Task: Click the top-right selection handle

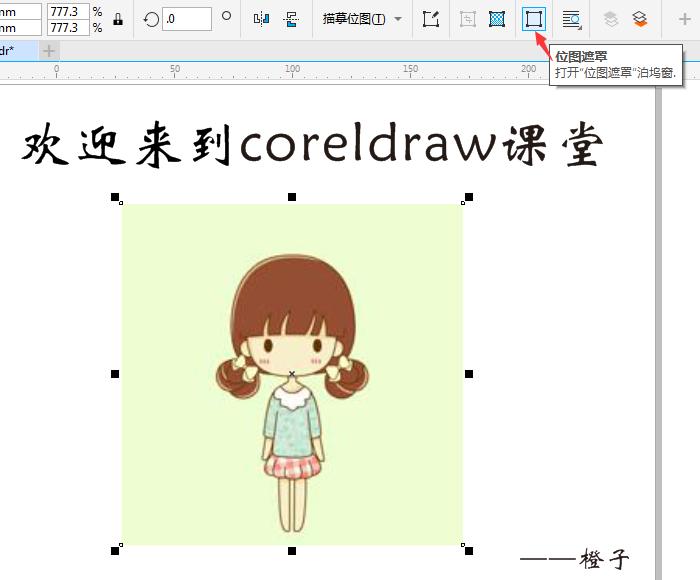Action: pyautogui.click(x=469, y=197)
